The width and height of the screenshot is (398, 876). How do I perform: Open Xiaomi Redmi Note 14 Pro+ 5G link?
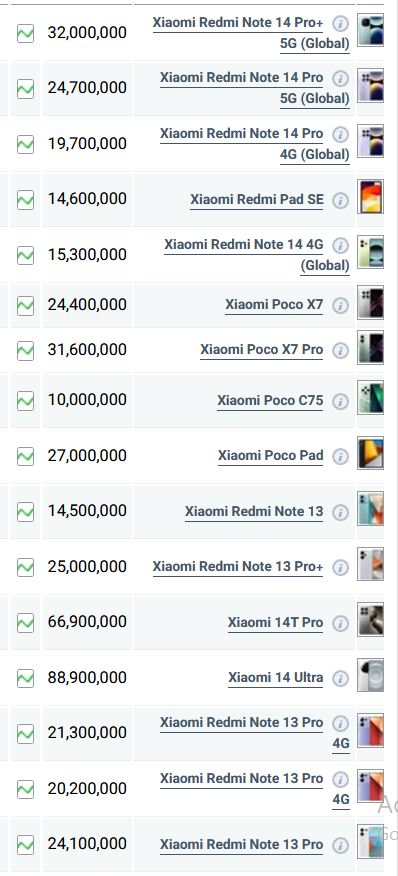251,33
